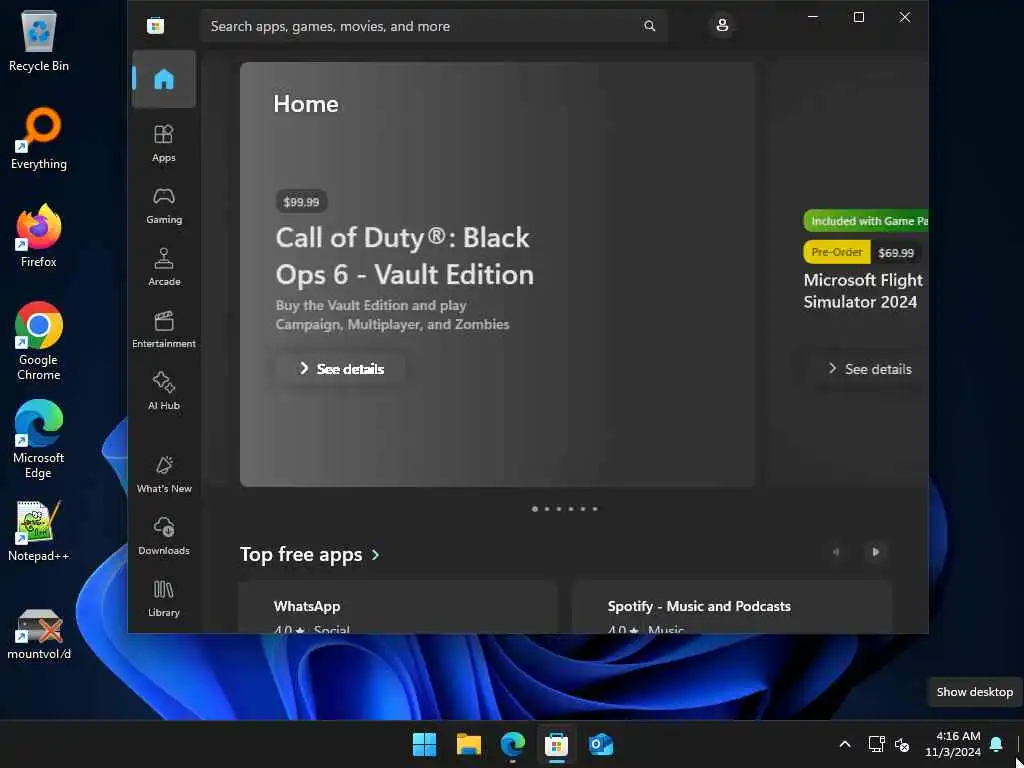
Task: Open the user account profile icon
Action: [x=722, y=25]
